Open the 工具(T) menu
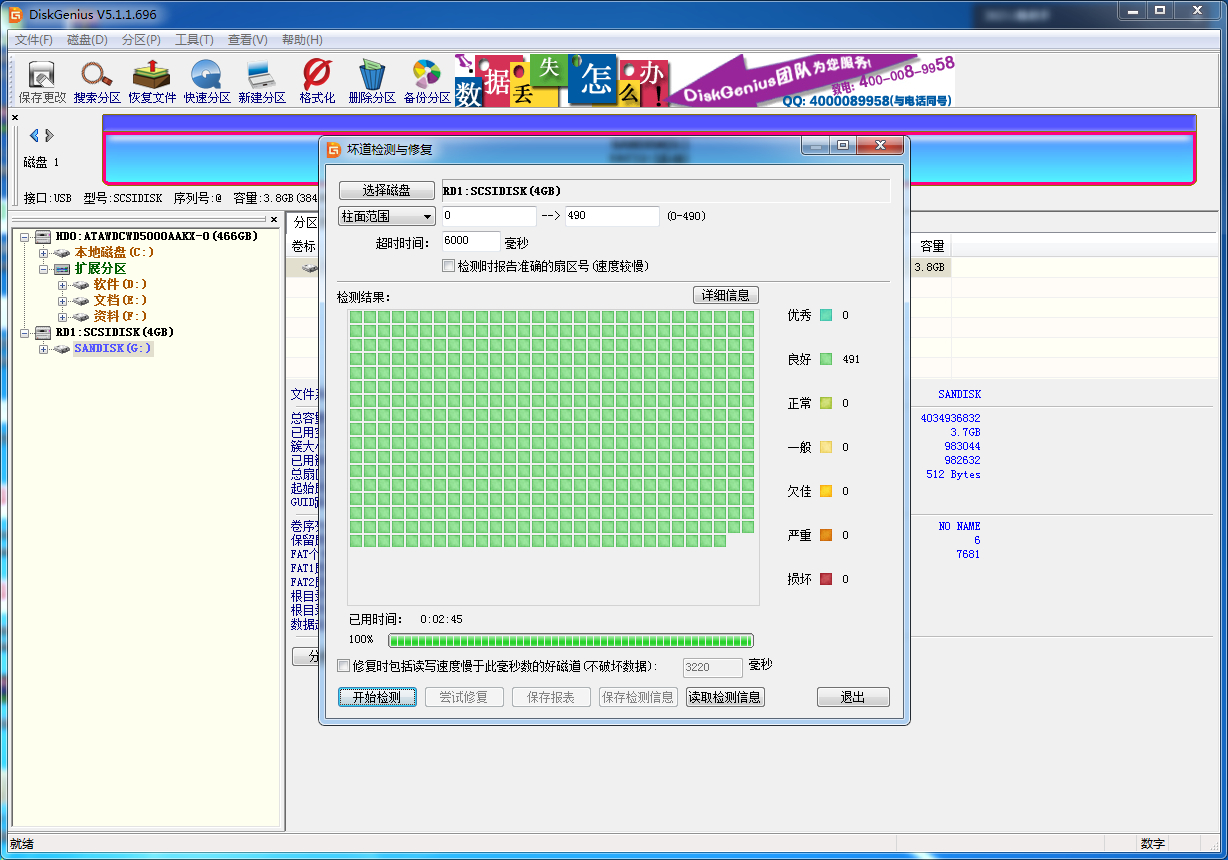The height and width of the screenshot is (860, 1228). point(194,40)
